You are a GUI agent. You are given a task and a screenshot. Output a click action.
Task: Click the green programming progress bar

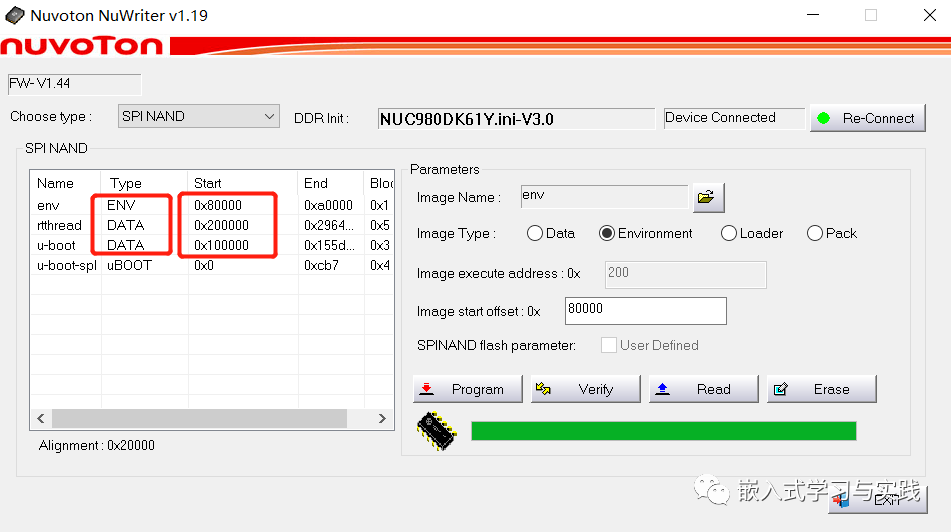click(664, 431)
